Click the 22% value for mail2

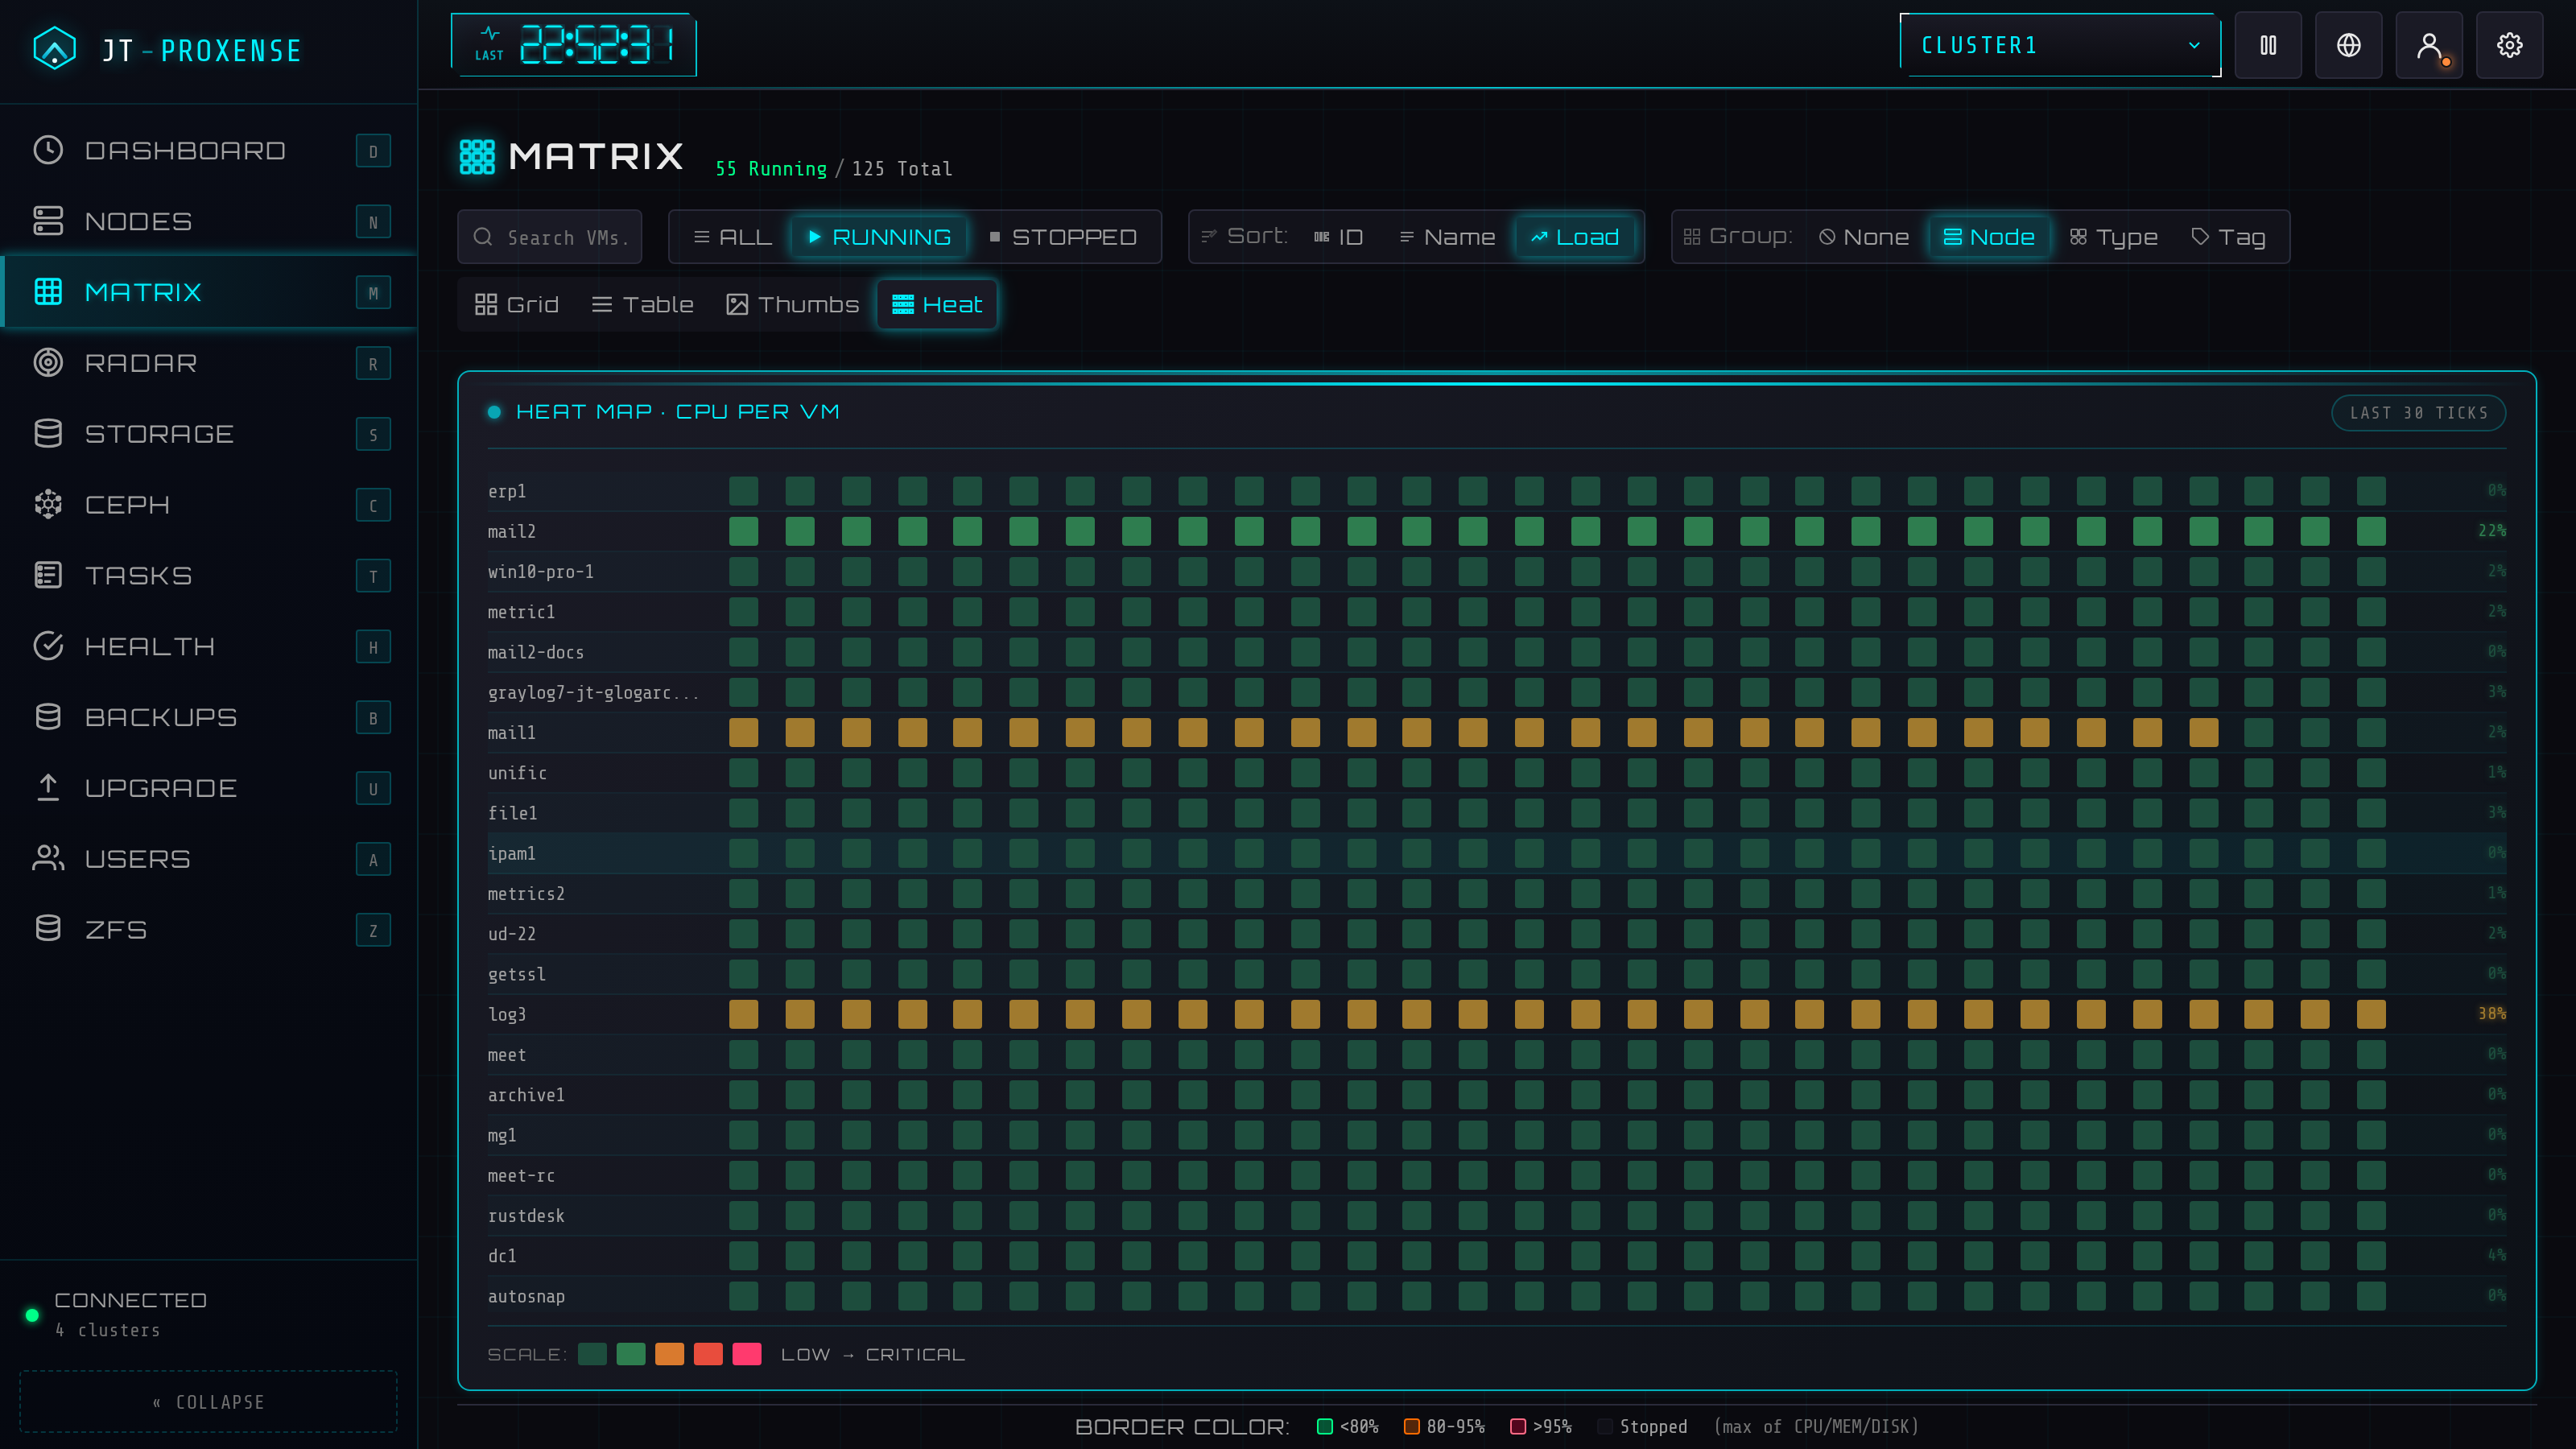pos(2491,531)
